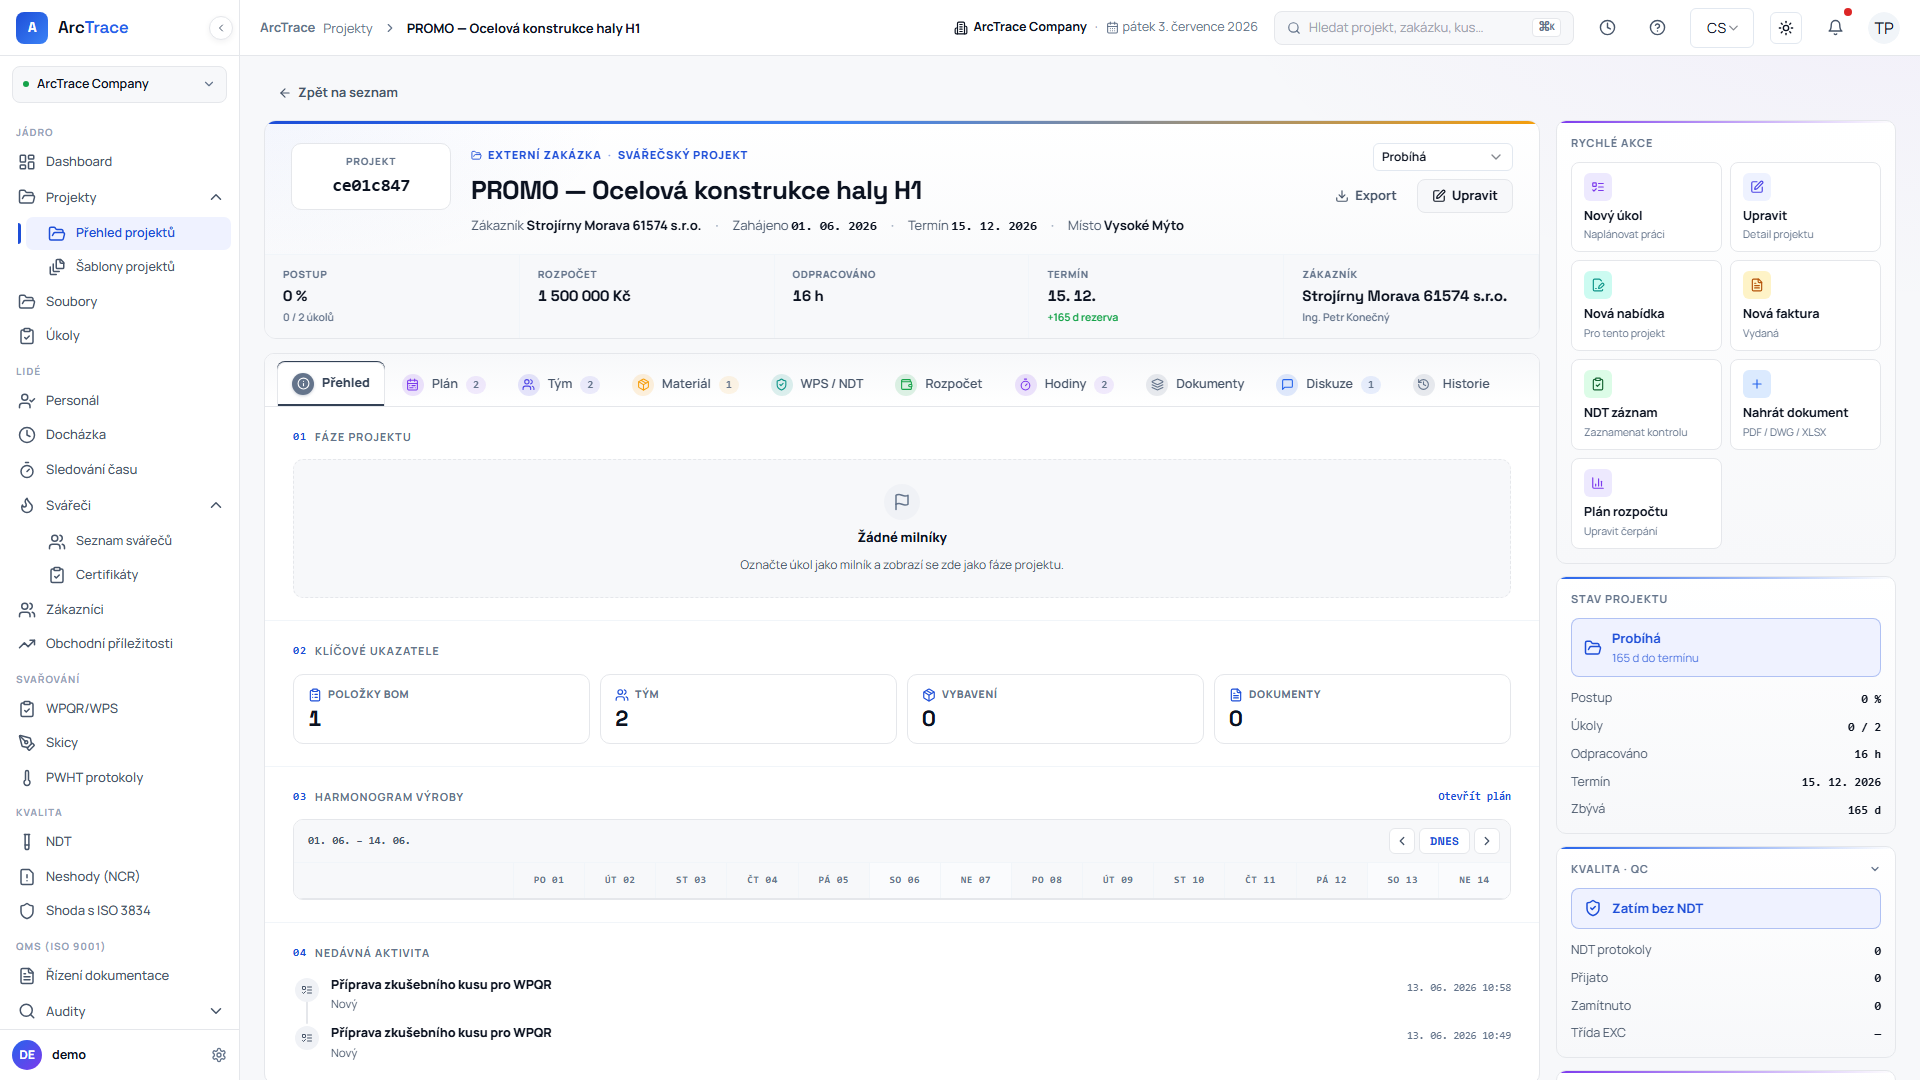Collapse the Svářeči sidebar group

click(216, 506)
